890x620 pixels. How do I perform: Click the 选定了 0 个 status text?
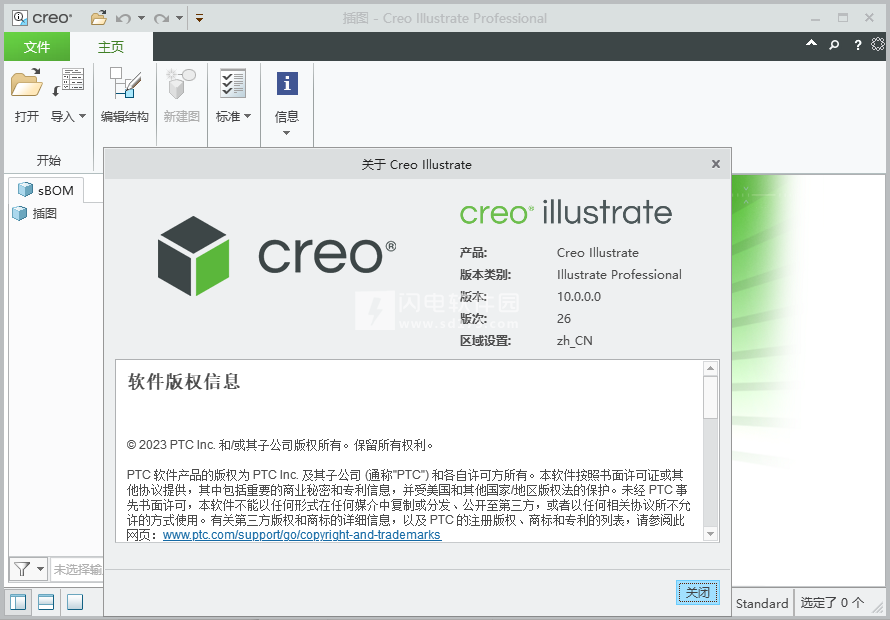pyautogui.click(x=832, y=602)
